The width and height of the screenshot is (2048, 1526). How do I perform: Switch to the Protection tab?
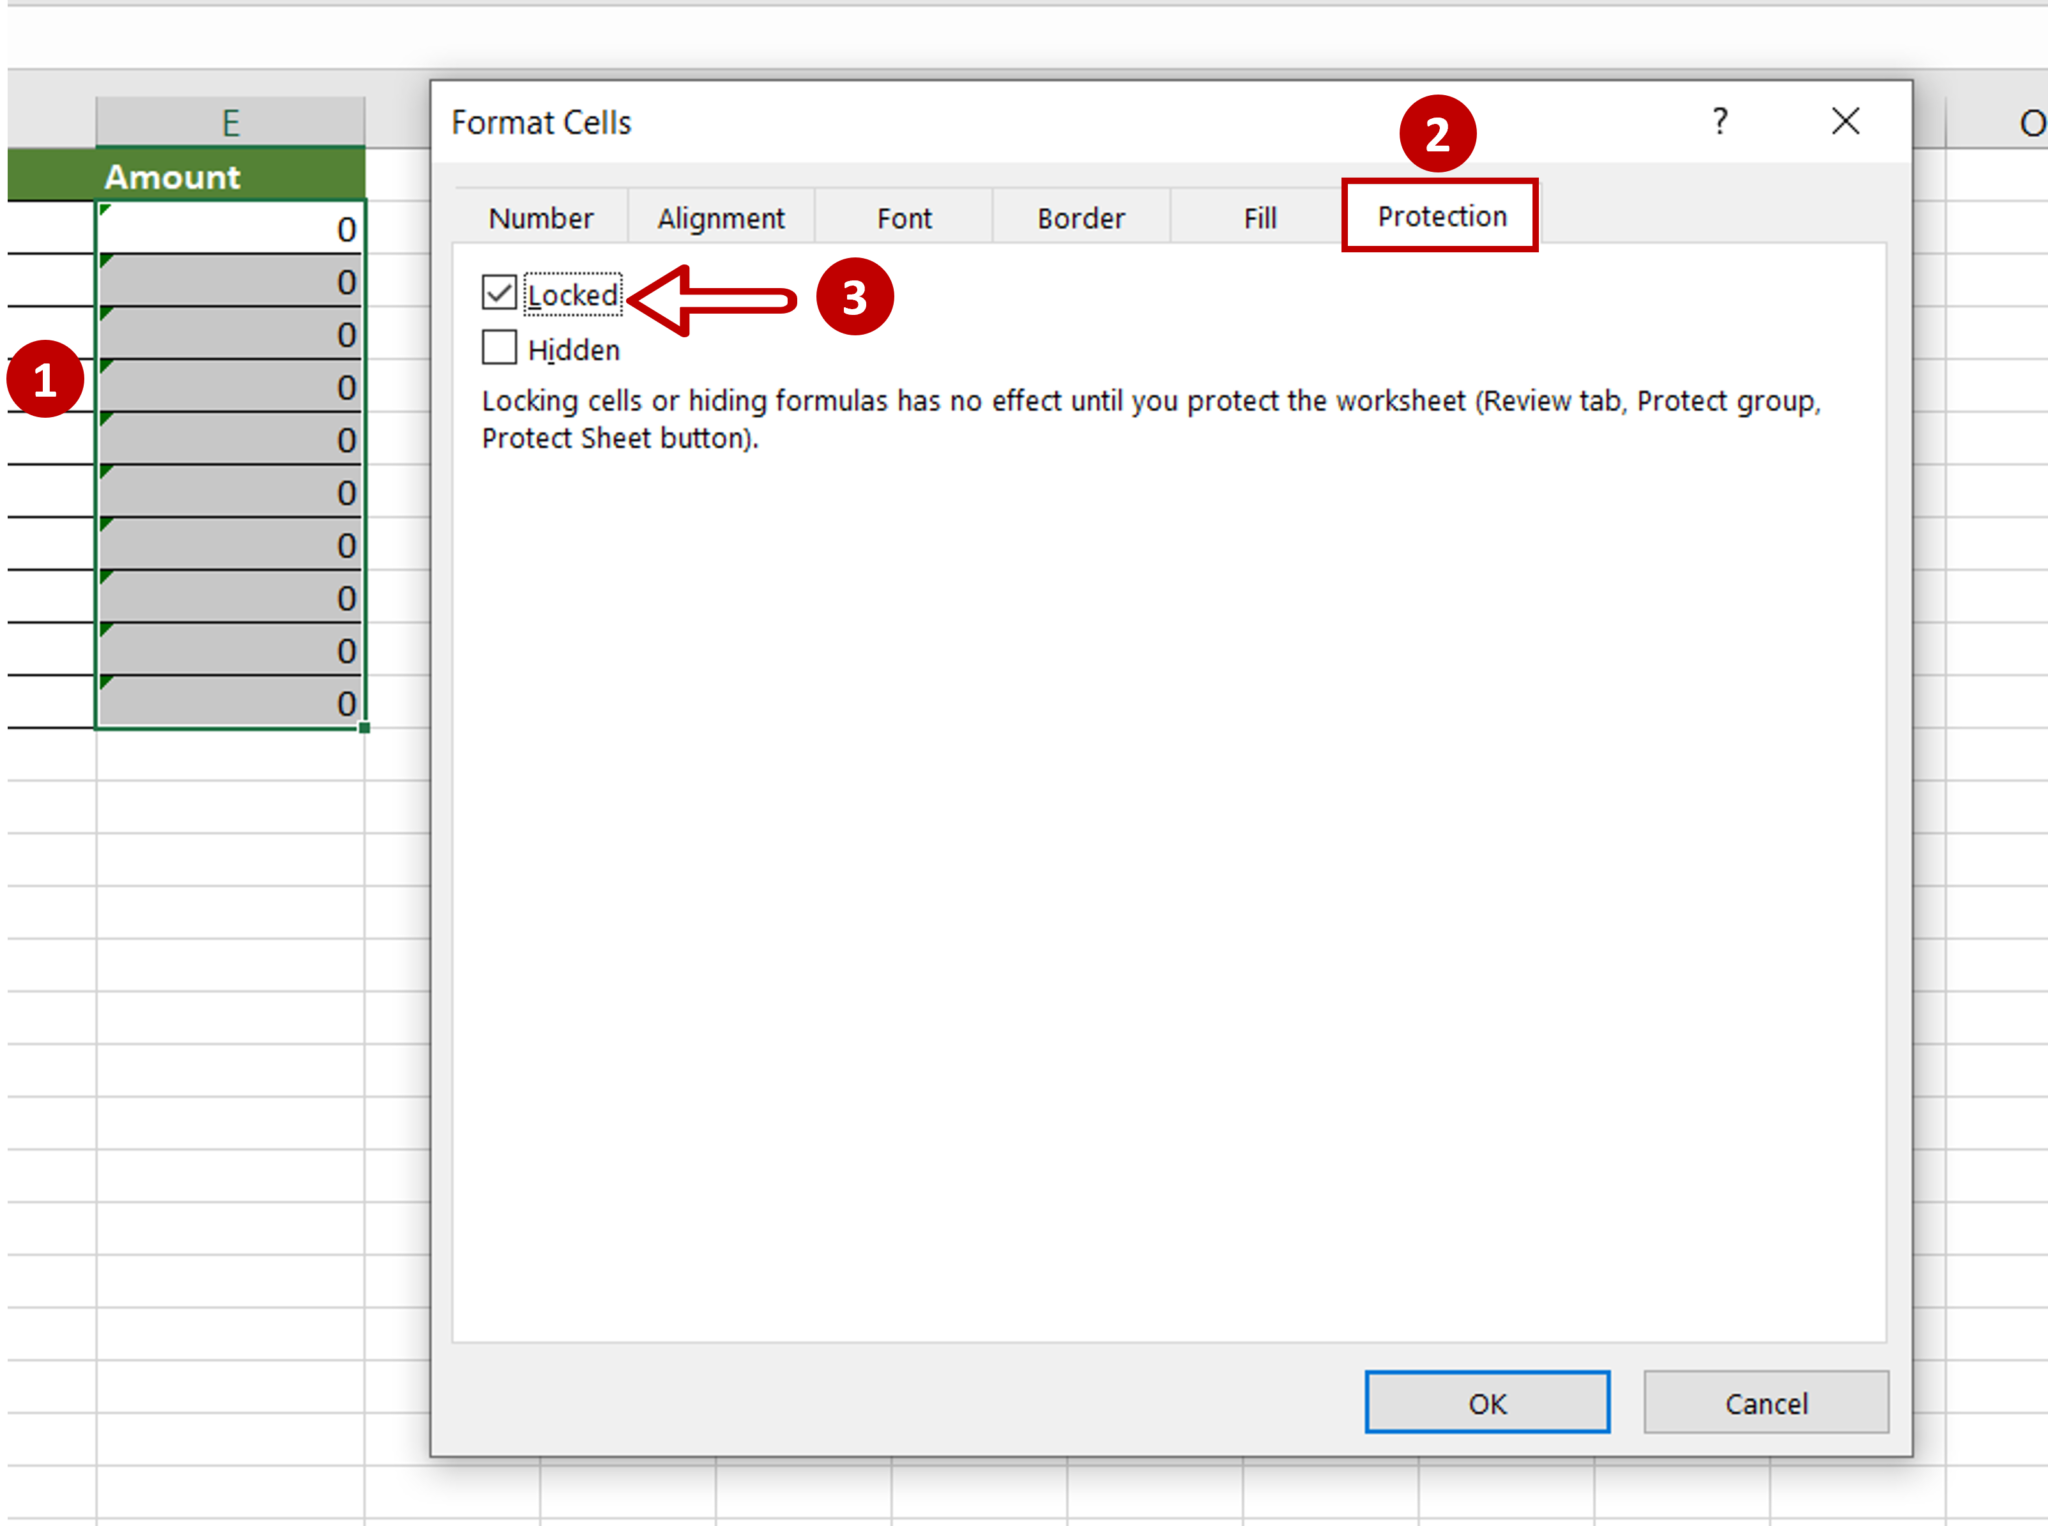(x=1441, y=216)
